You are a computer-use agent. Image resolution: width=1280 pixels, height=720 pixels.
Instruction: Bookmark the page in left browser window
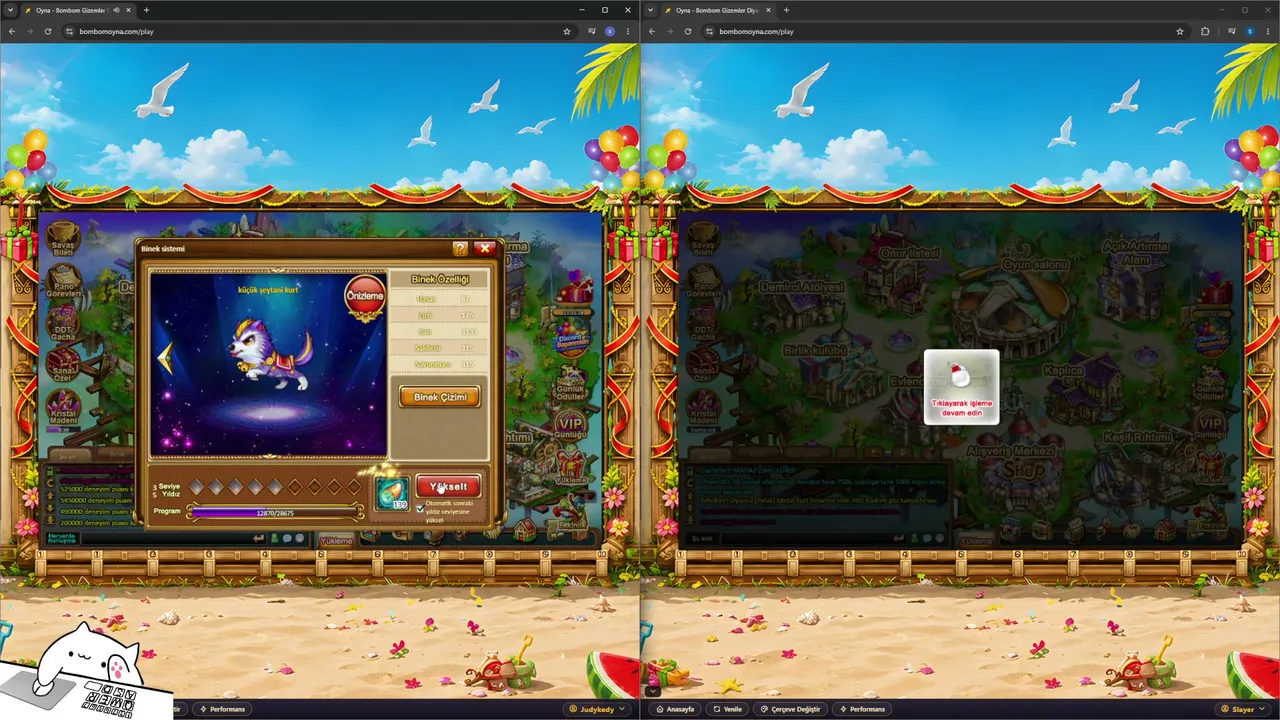click(x=567, y=31)
